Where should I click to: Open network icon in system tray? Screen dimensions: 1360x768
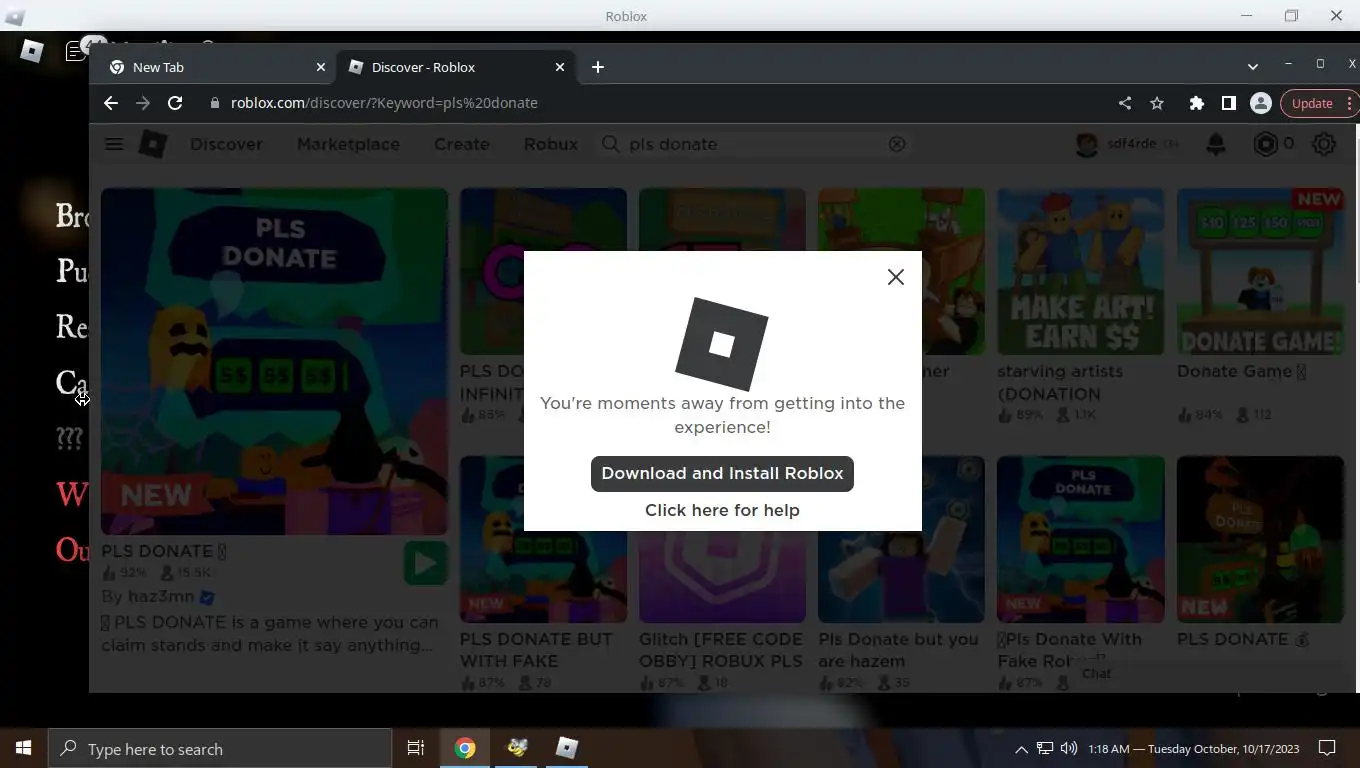coord(1045,749)
